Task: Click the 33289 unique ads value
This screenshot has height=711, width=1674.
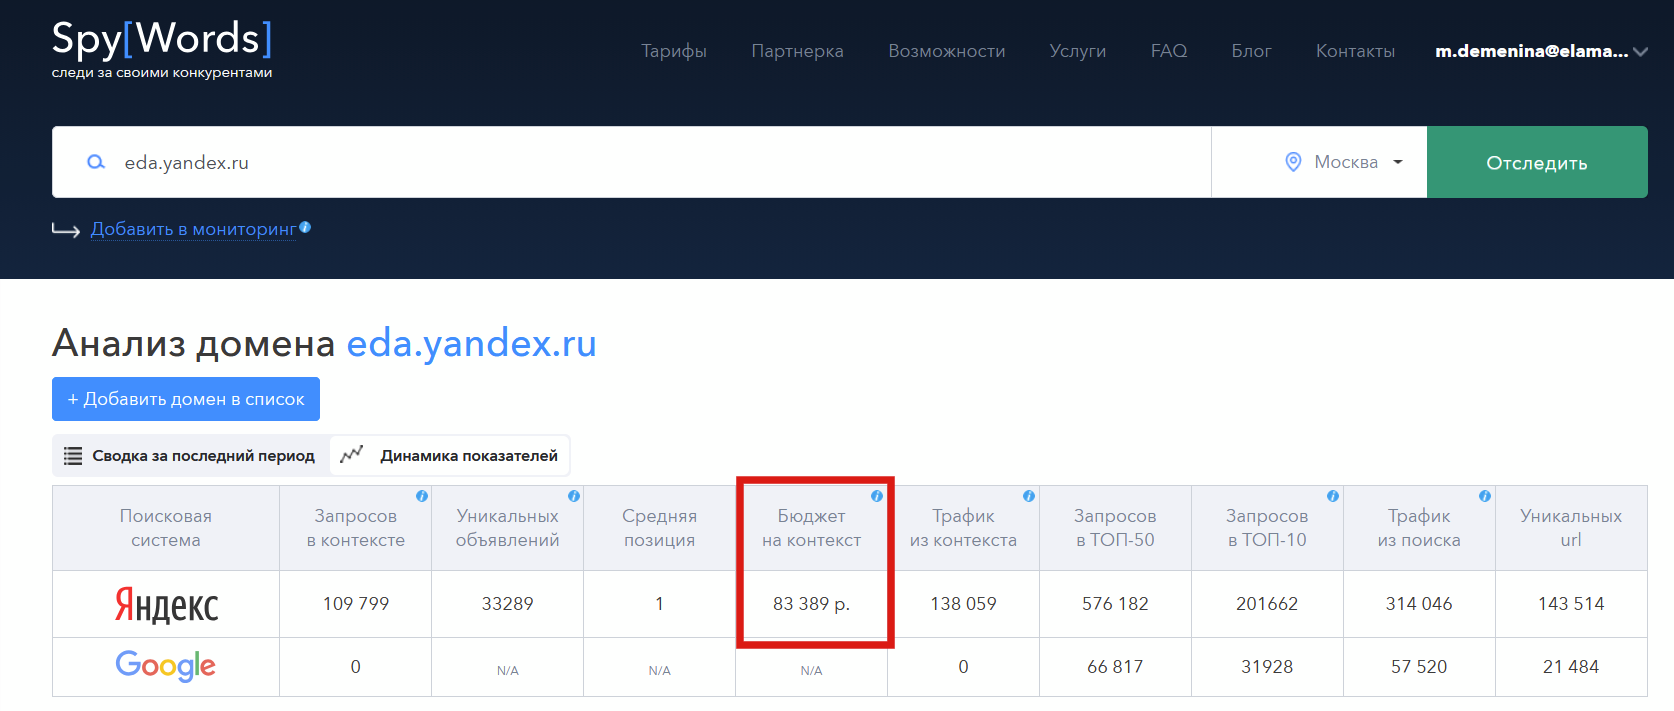Action: [x=508, y=604]
